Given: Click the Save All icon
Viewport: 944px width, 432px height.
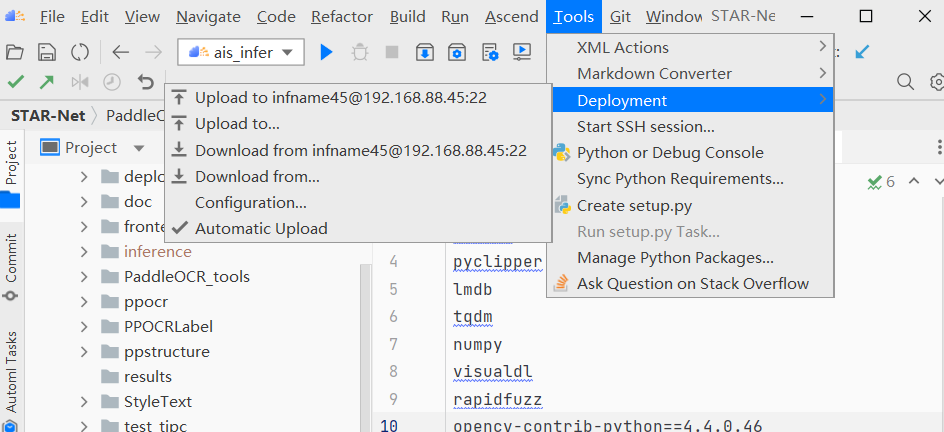Looking at the screenshot, I should 46,52.
